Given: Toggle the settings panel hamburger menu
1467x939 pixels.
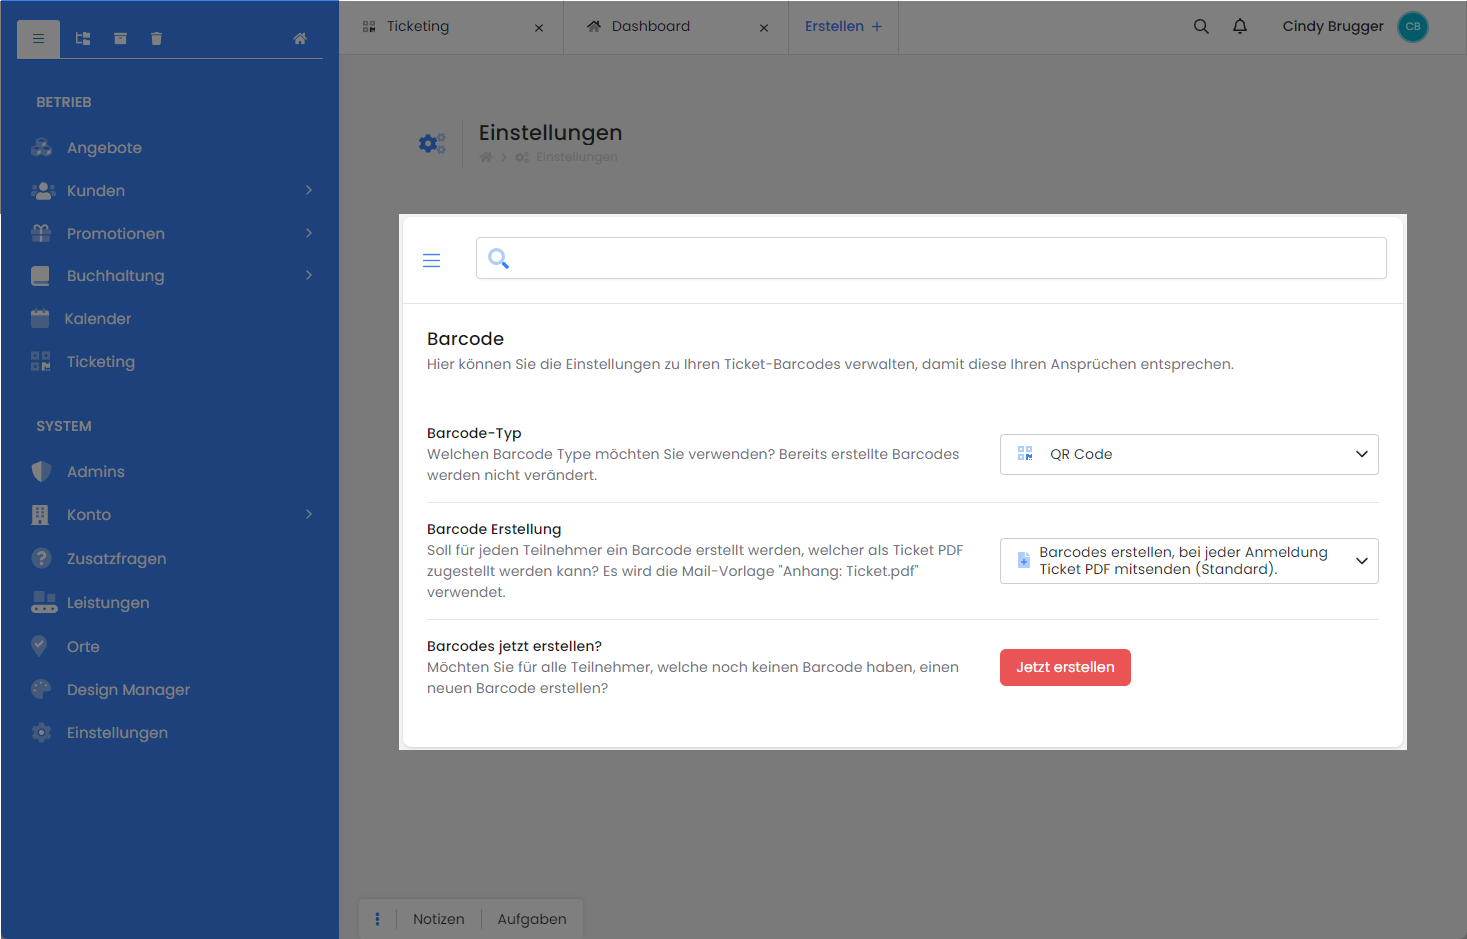Looking at the screenshot, I should tap(432, 261).
